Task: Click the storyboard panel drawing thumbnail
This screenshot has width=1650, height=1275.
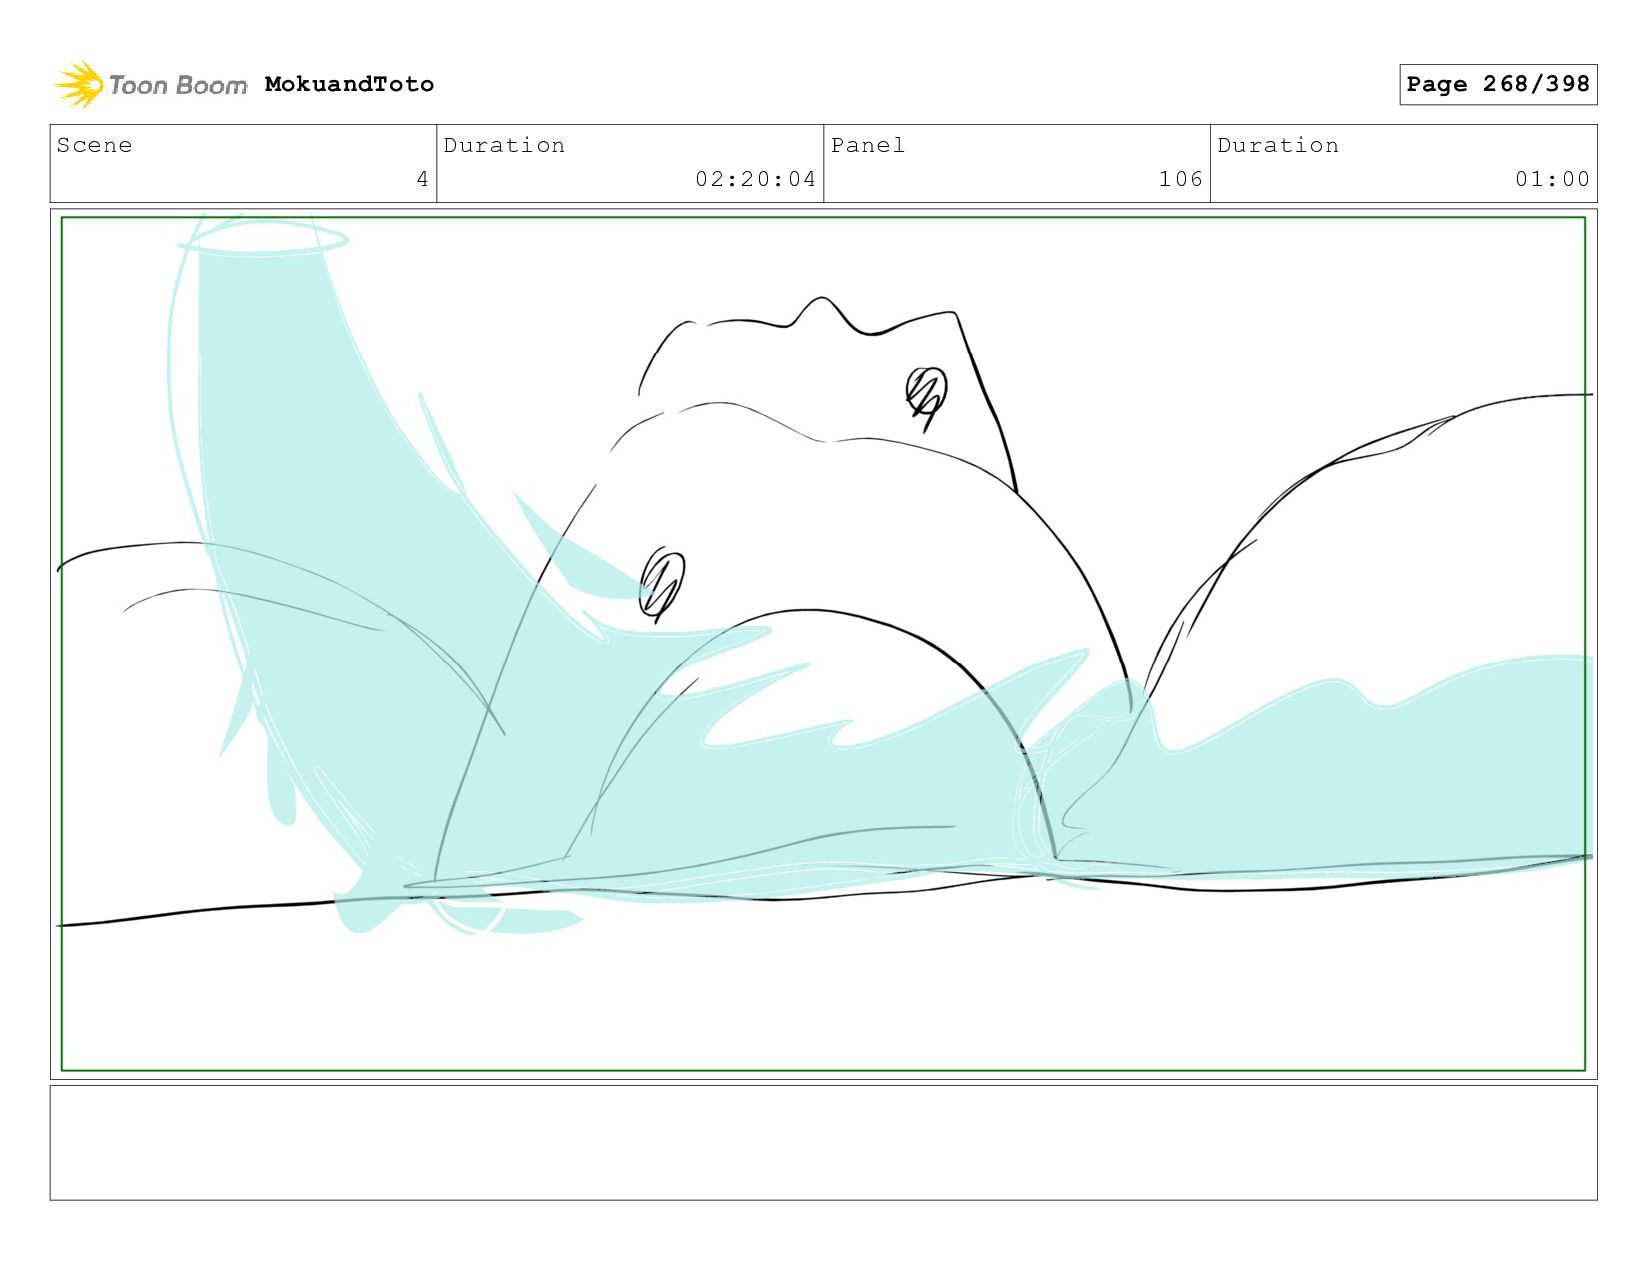Action: click(823, 643)
